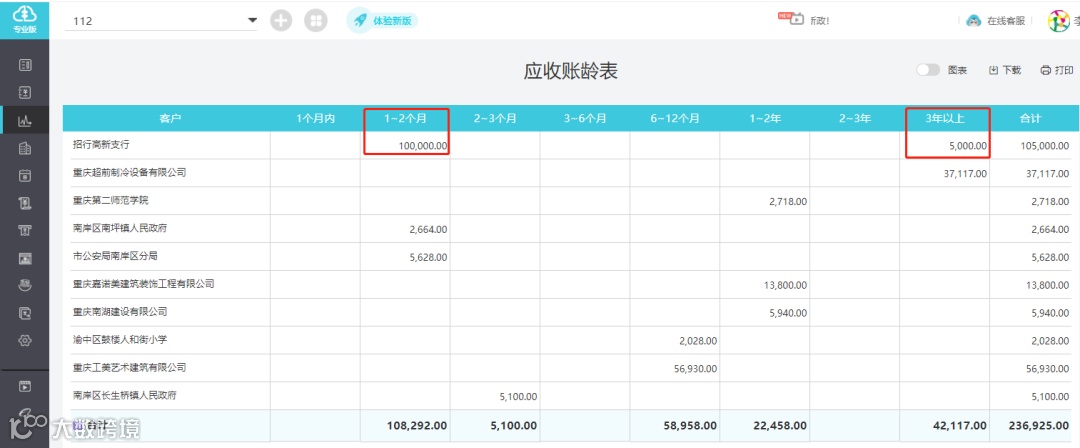Open the ledger book icon in sidebar
The image size is (1080, 448).
click(x=25, y=65)
